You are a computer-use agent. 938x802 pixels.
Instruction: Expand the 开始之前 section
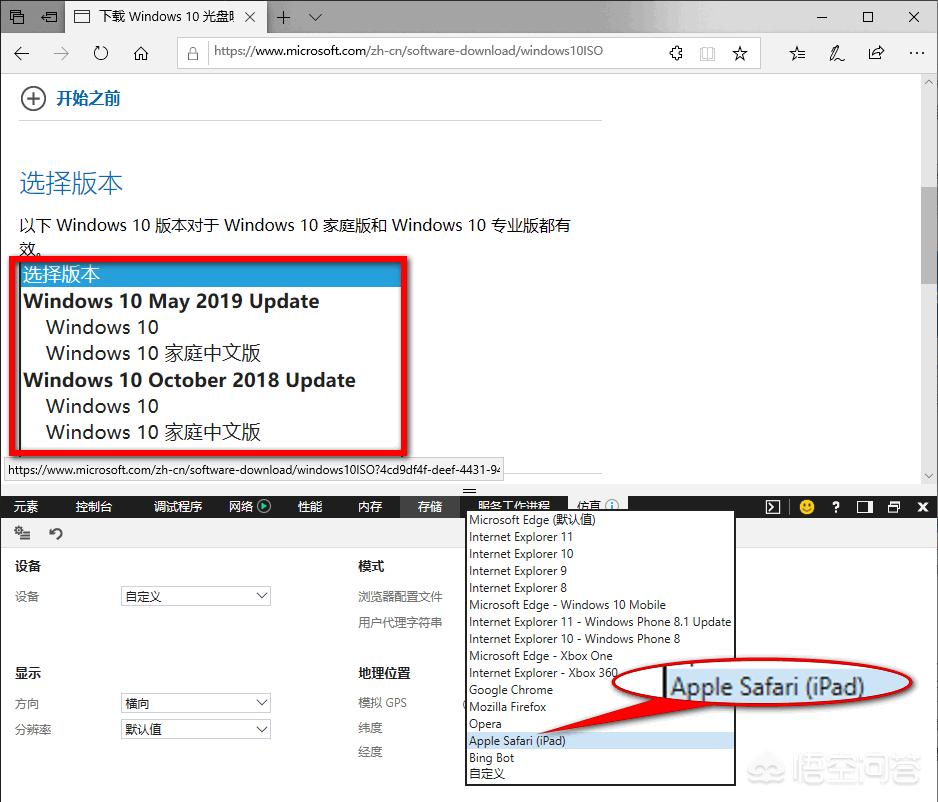tap(33, 99)
